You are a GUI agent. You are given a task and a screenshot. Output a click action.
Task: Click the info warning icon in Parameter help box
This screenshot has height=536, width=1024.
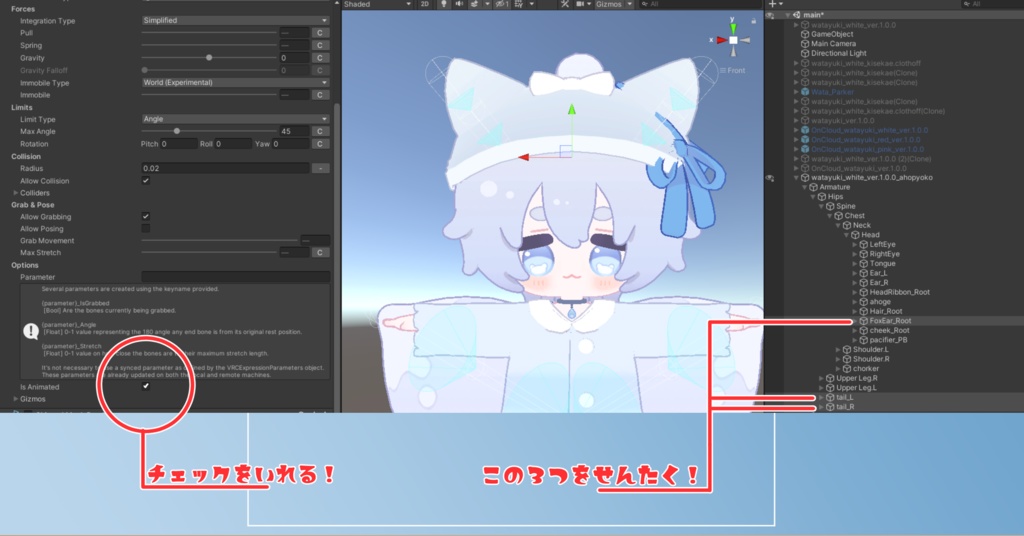tap(31, 332)
